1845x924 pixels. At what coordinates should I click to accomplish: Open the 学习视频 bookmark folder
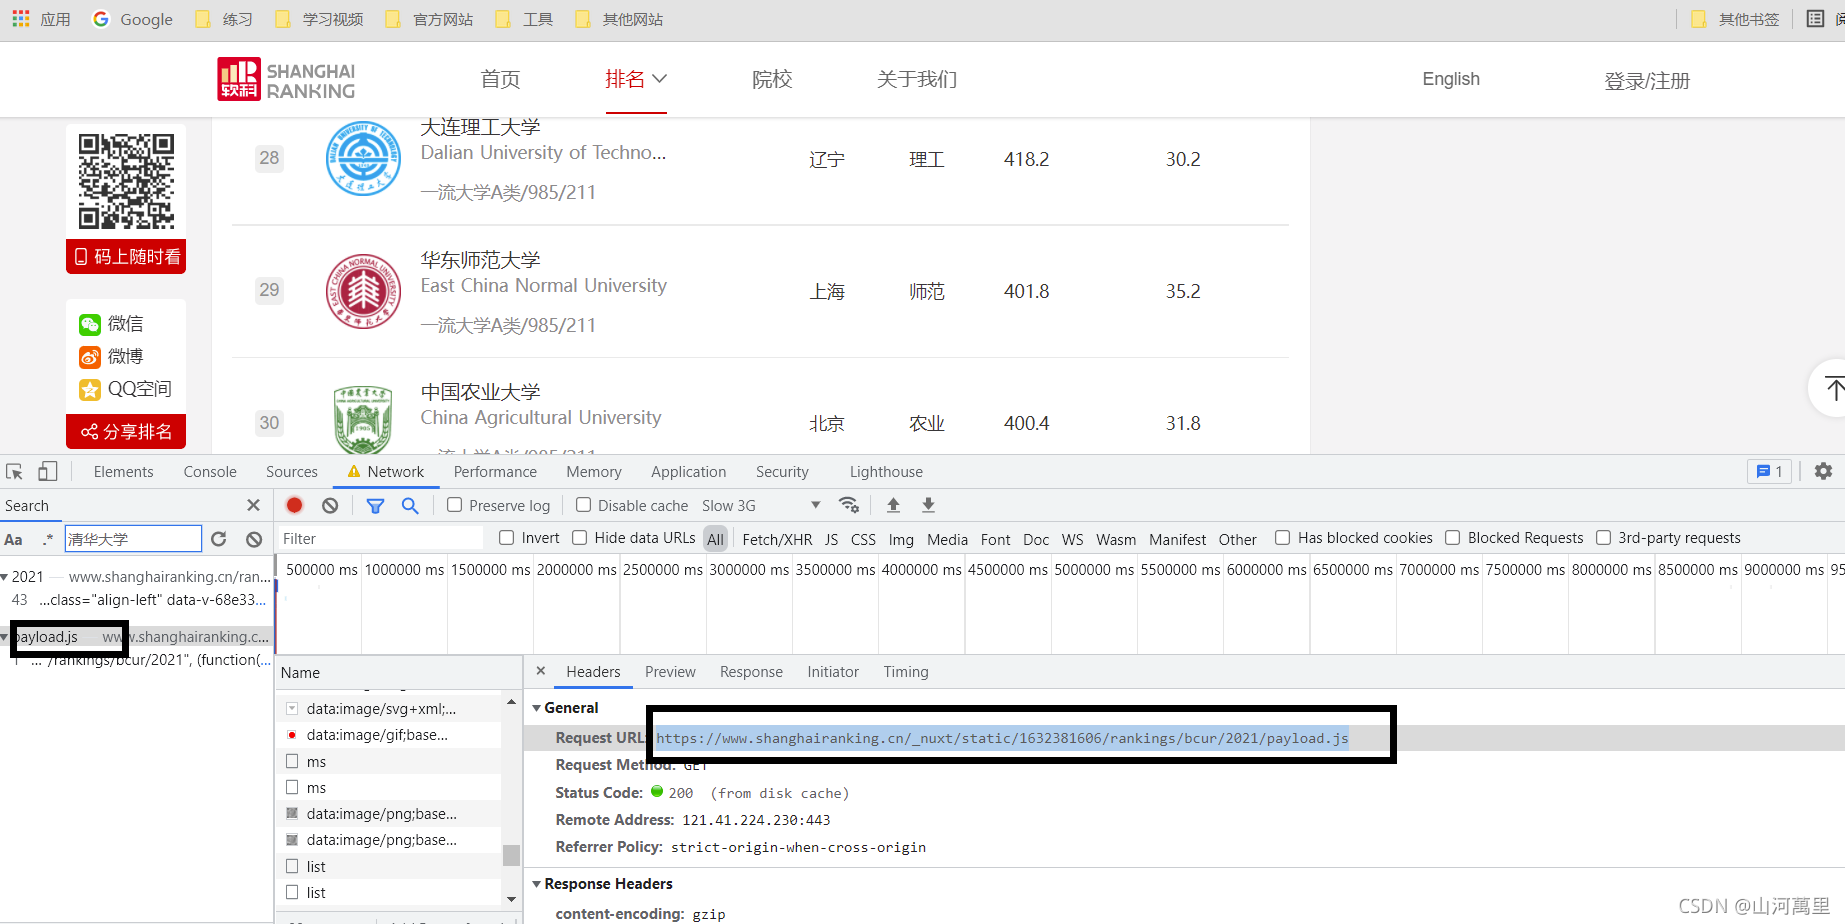click(319, 19)
